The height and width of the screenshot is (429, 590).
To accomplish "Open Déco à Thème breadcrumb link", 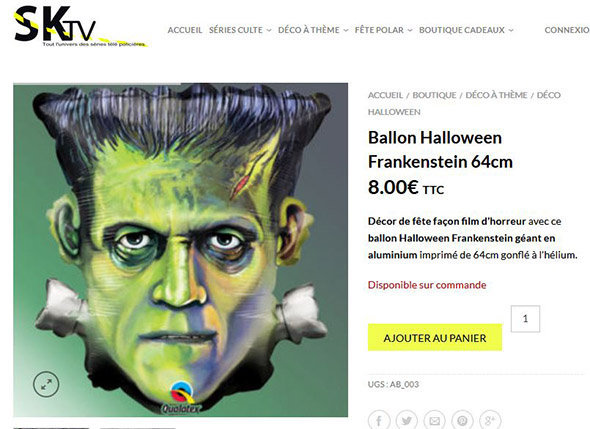I will (x=496, y=95).
